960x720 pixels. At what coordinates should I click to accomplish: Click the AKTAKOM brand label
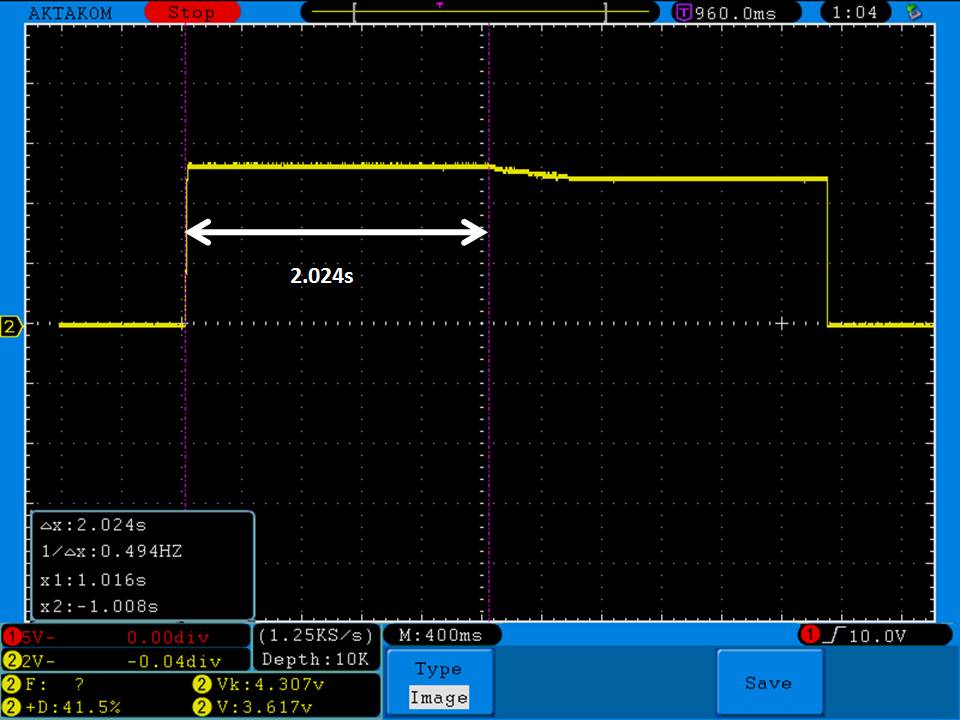(70, 13)
